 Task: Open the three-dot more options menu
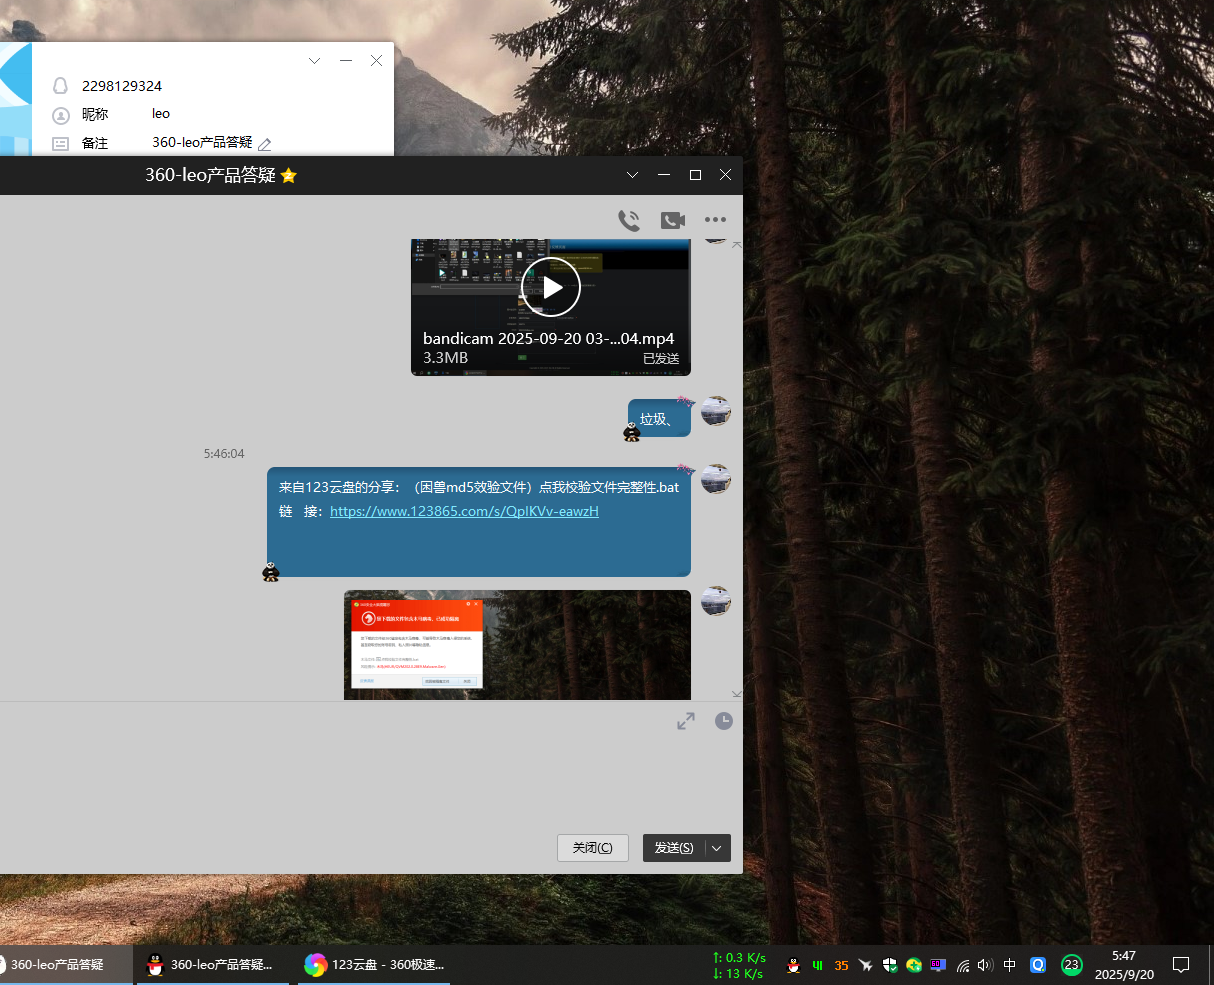[715, 220]
